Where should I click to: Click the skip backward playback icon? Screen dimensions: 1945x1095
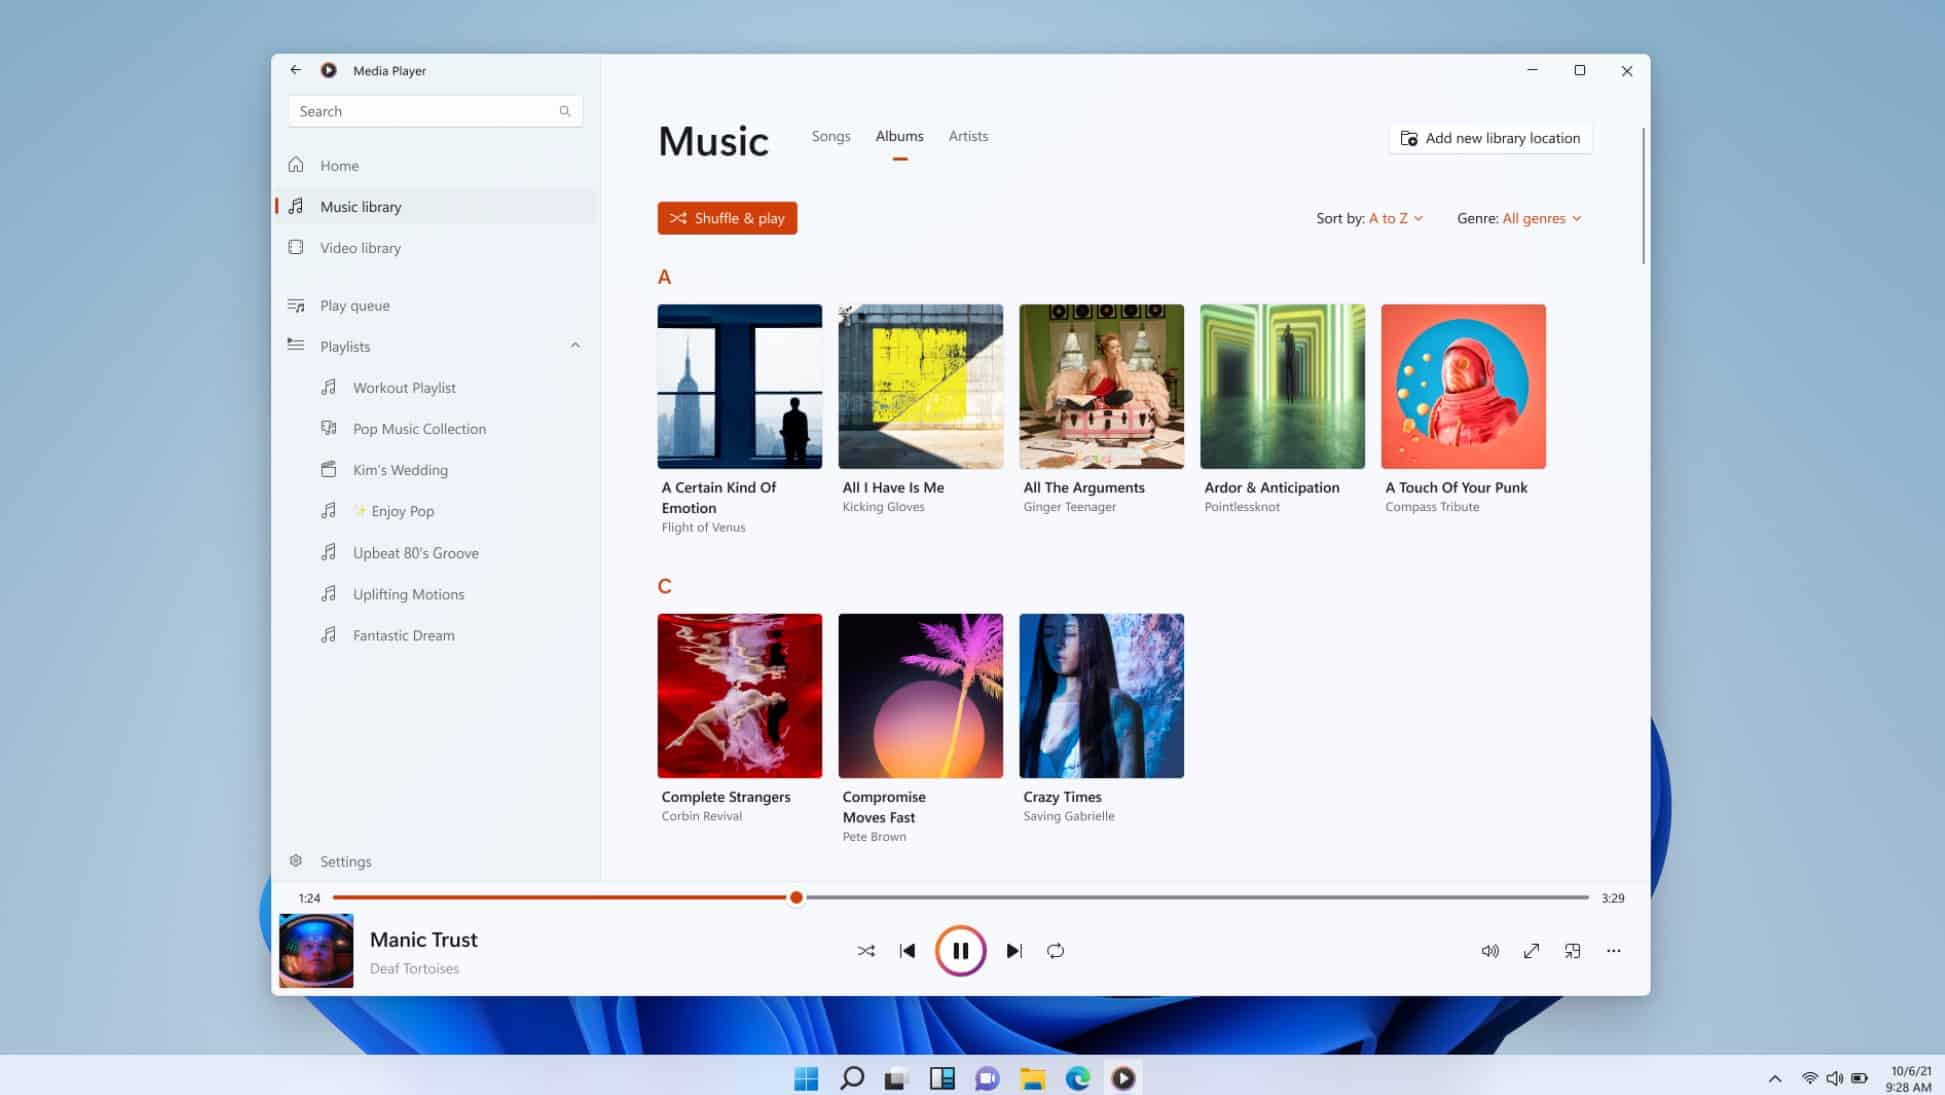[x=907, y=949]
